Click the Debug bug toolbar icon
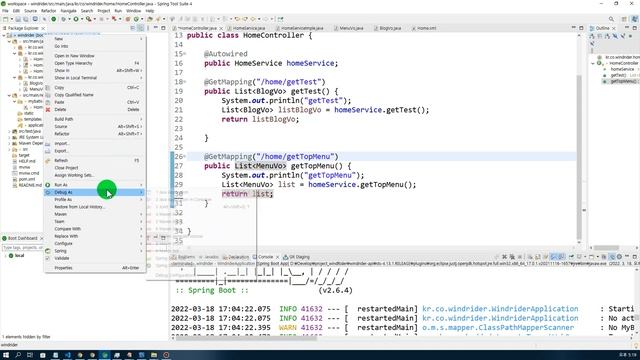640x360 pixels. tap(63, 19)
